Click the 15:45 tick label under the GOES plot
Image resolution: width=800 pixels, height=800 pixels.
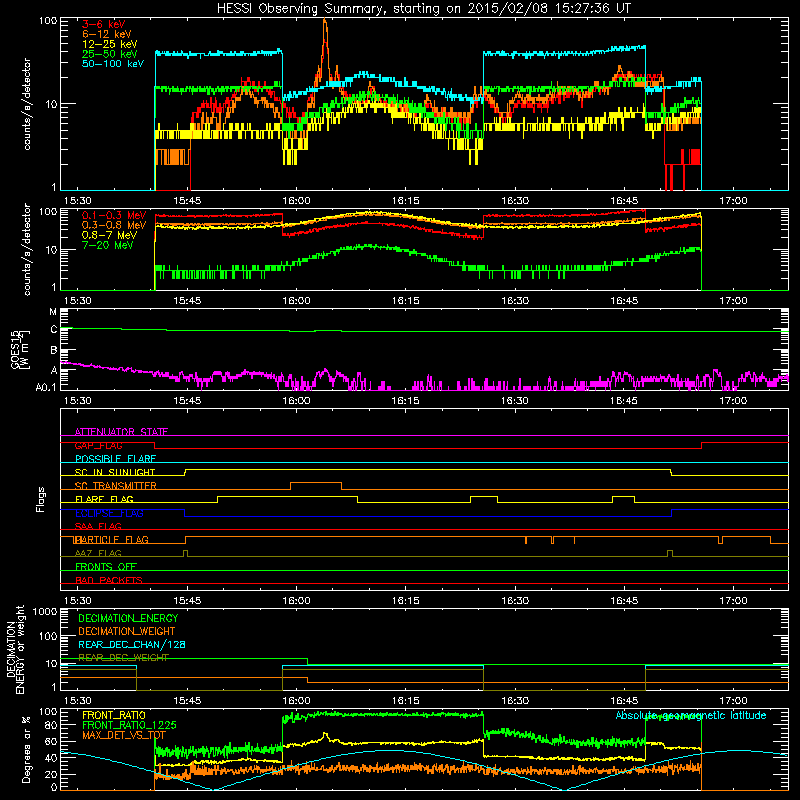(x=187, y=401)
